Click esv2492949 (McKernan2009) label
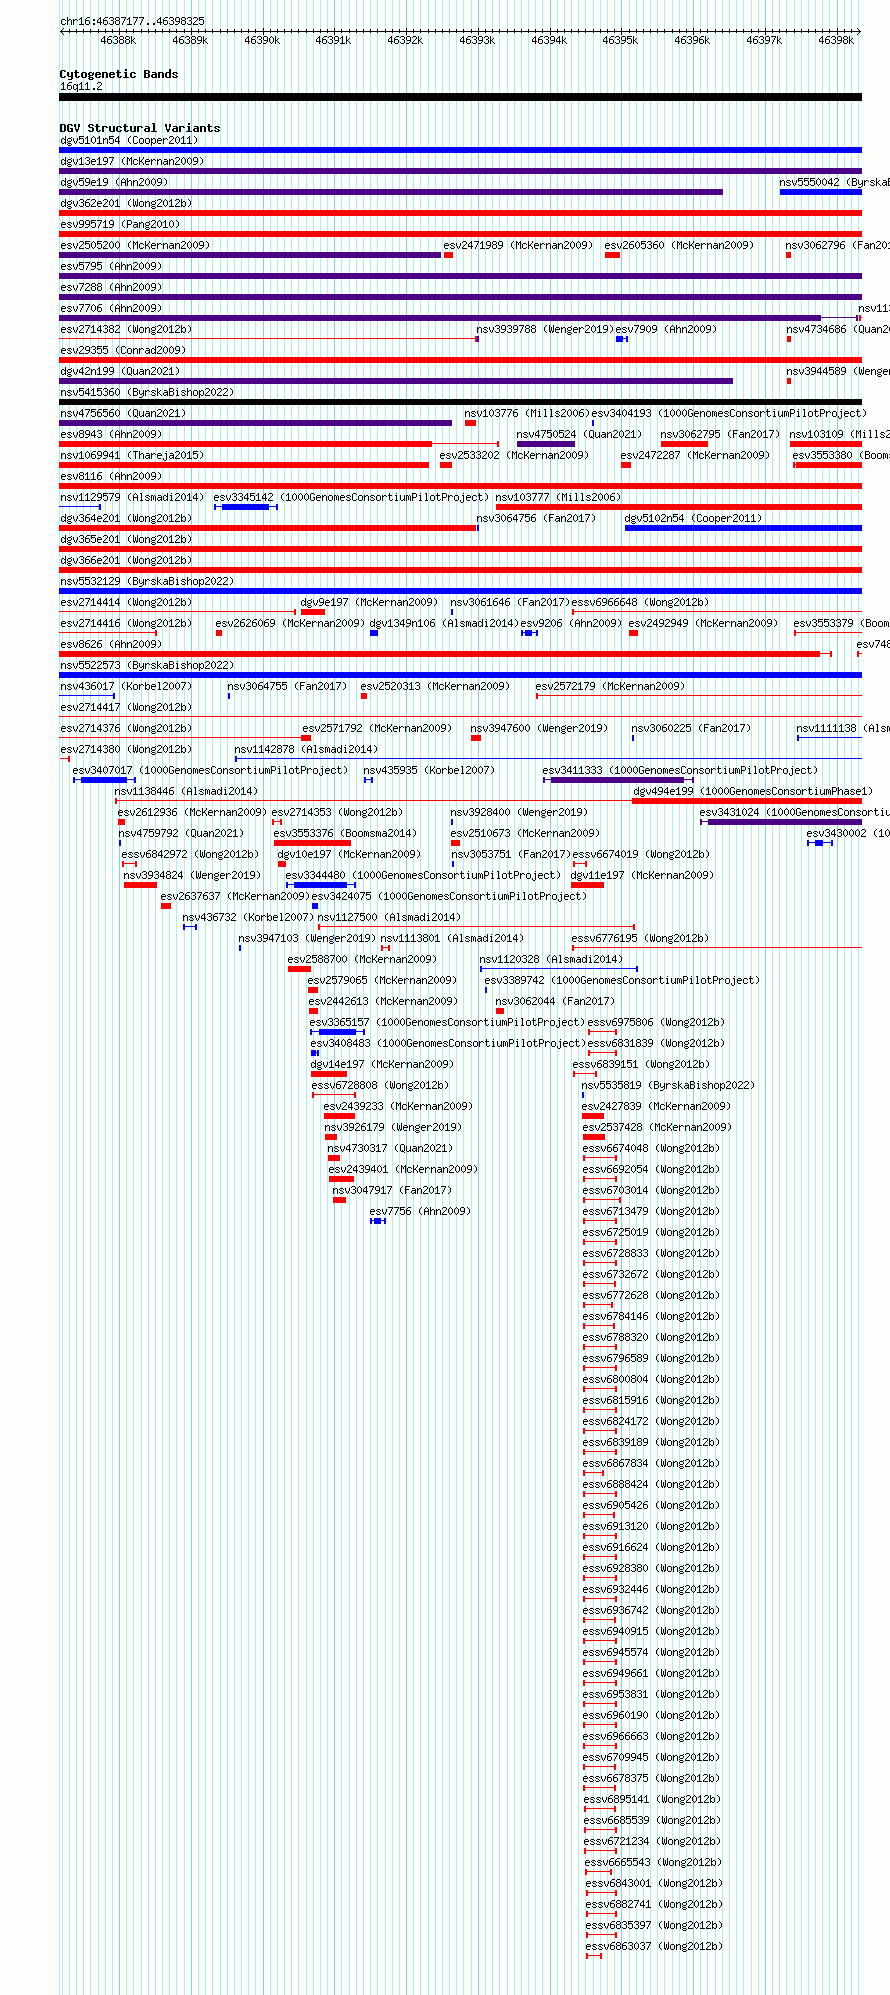The image size is (890, 1995). (703, 623)
